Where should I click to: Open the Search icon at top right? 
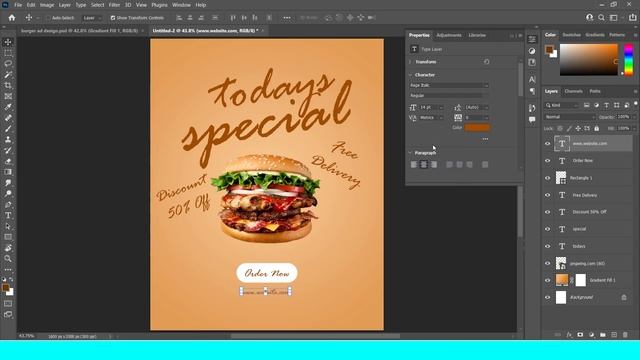coord(601,18)
